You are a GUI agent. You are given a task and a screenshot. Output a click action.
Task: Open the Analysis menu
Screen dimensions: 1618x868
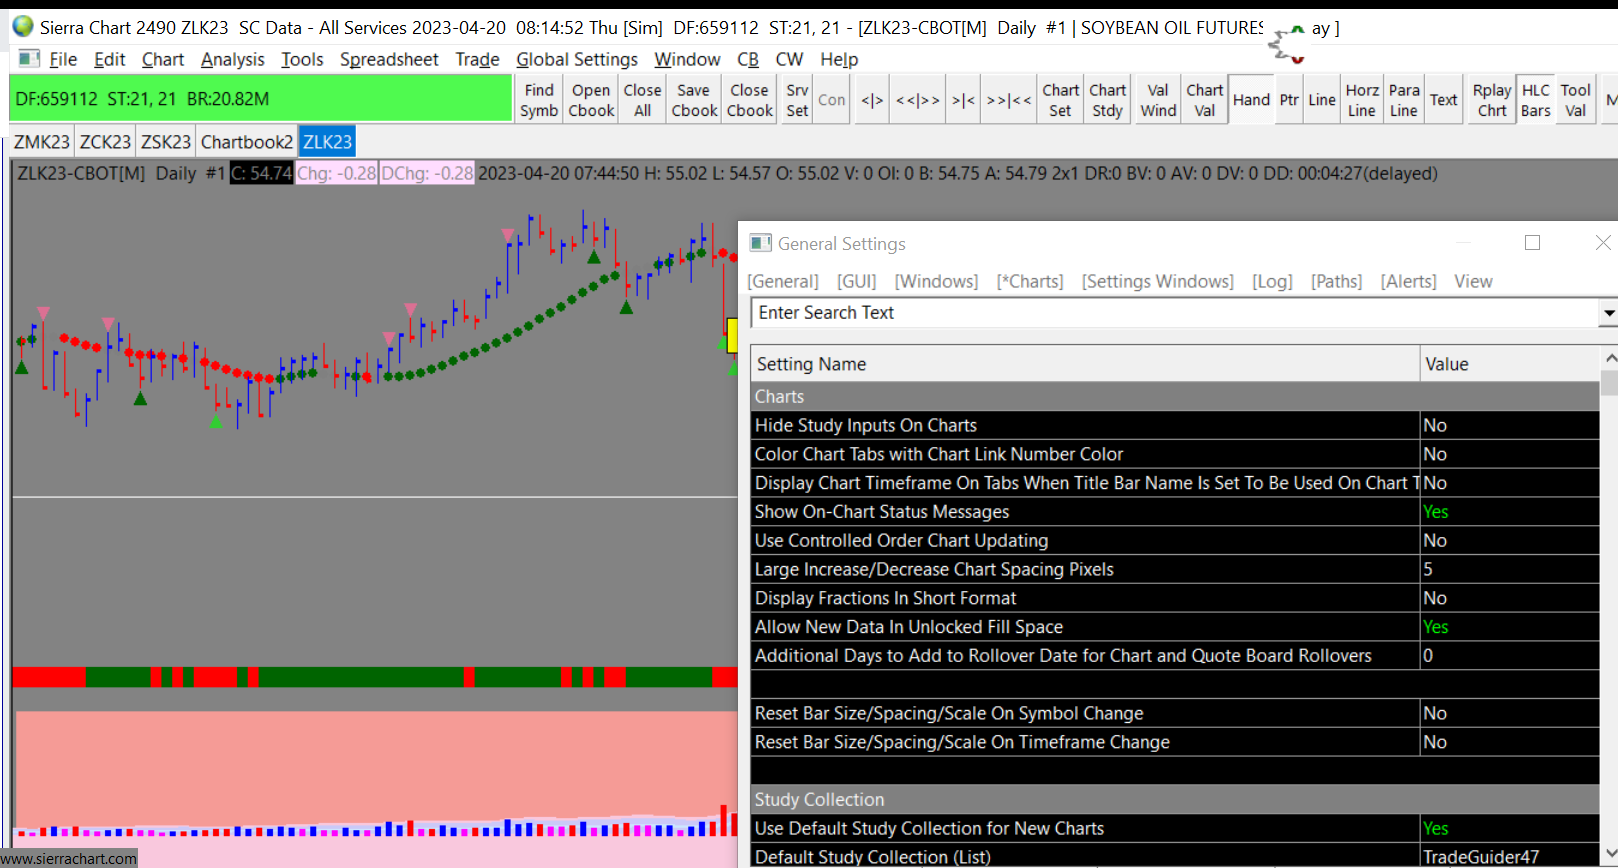[x=233, y=60]
